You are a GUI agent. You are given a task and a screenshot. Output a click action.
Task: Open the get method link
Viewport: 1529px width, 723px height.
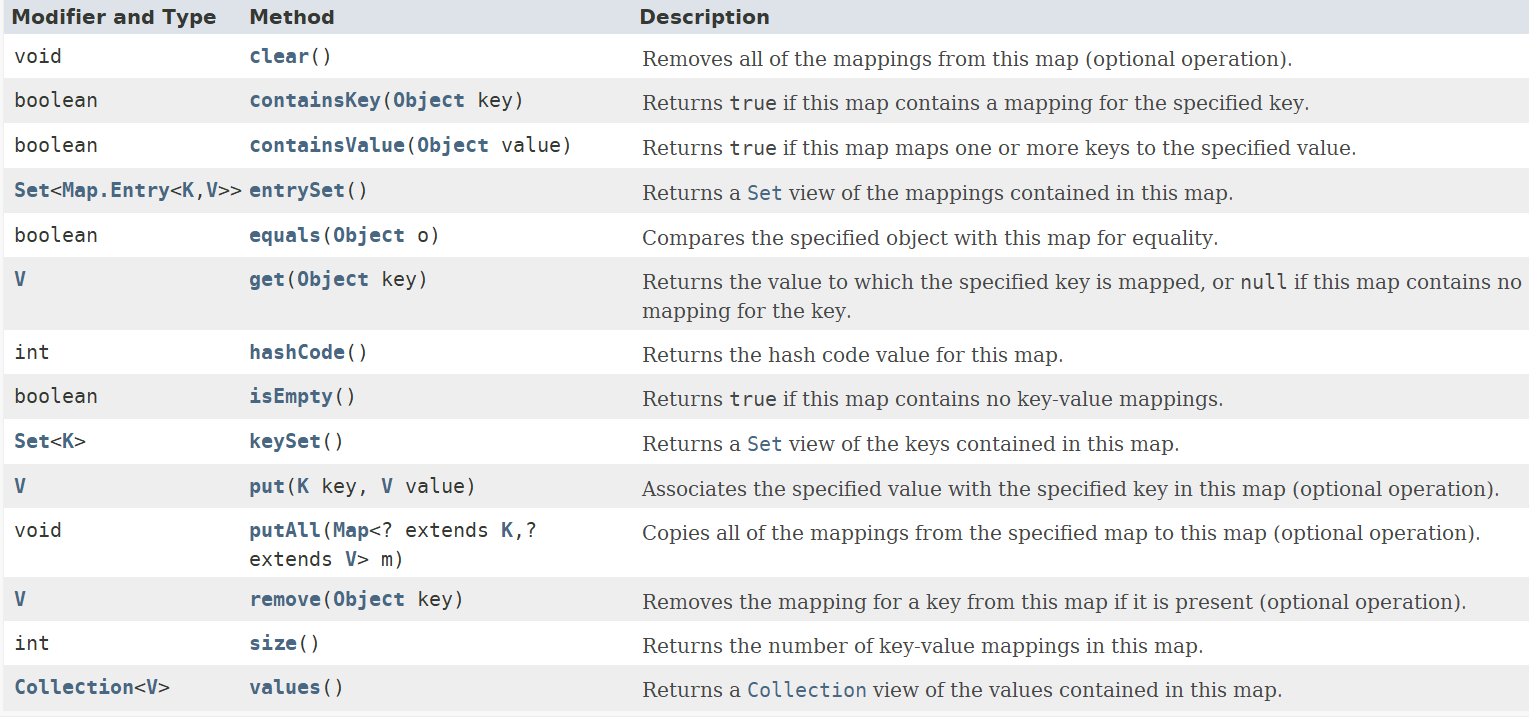pyautogui.click(x=267, y=280)
